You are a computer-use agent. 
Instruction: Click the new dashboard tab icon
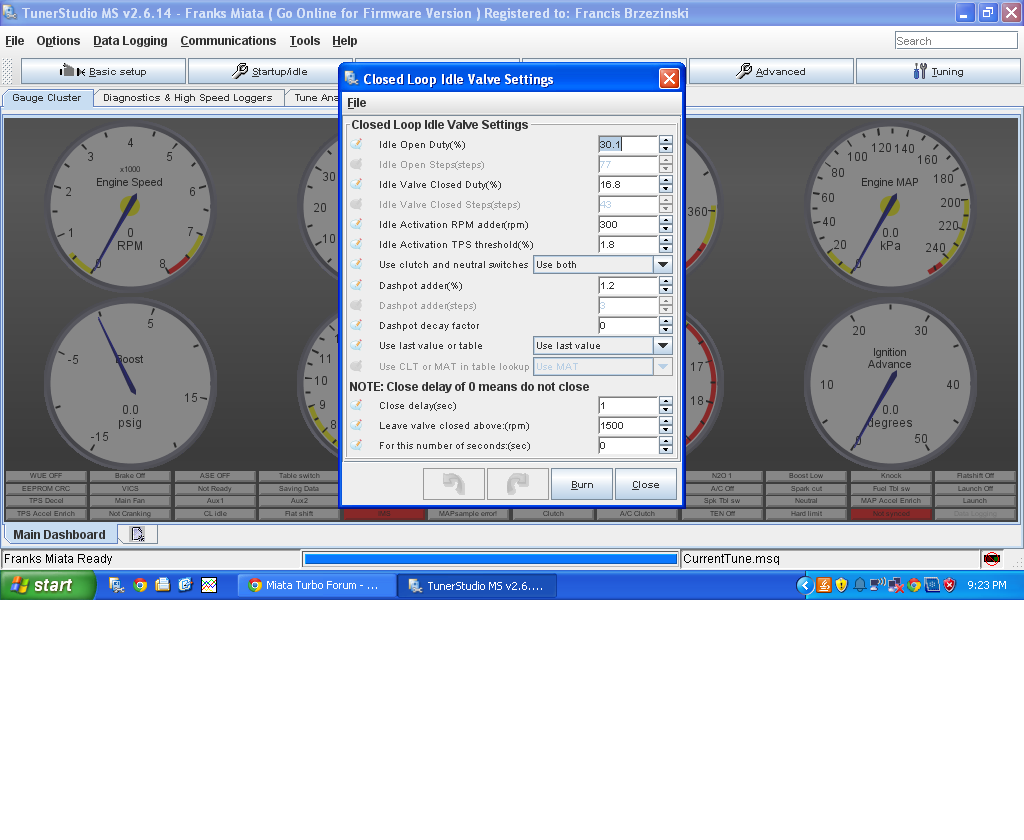click(x=137, y=534)
